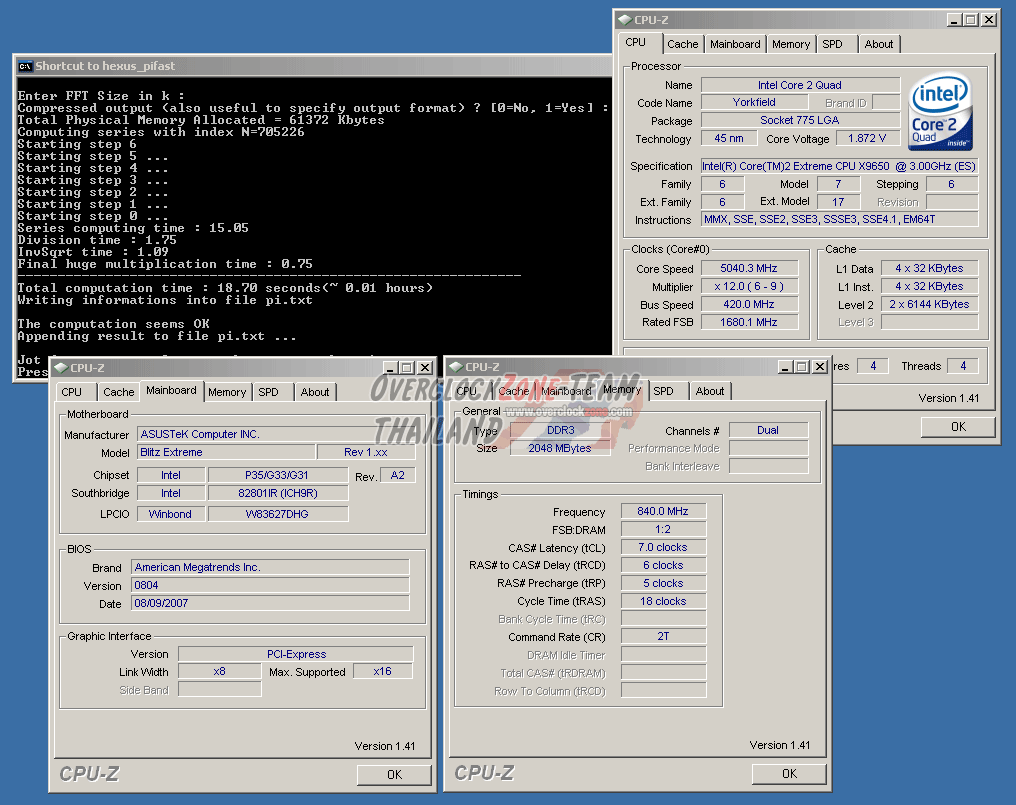The image size is (1016, 805).
Task: Click CPU-Z title icon in Mainboard window
Action: 61,368
